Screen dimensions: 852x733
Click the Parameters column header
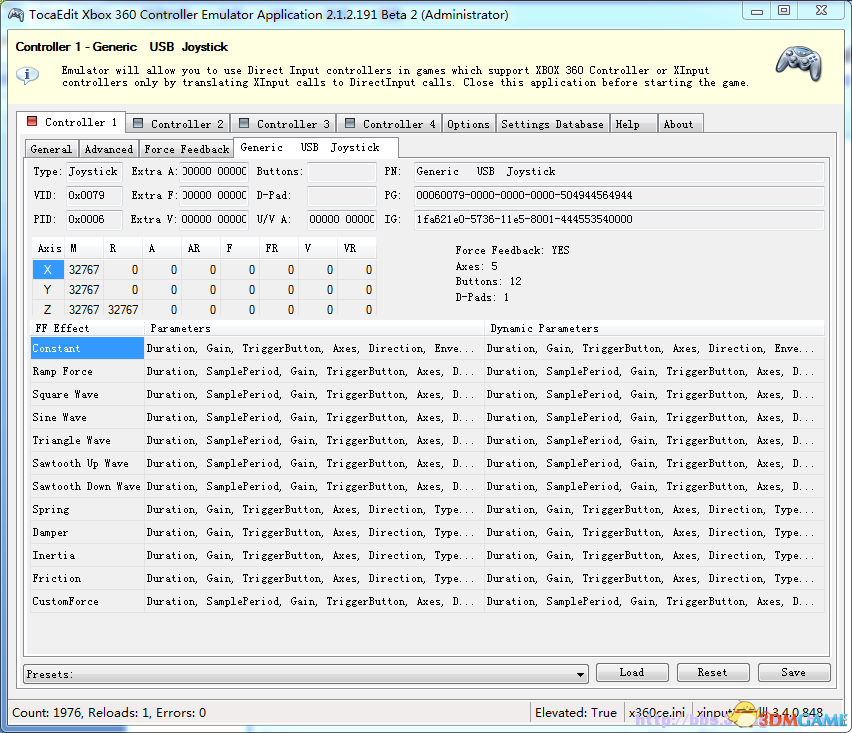click(x=314, y=328)
